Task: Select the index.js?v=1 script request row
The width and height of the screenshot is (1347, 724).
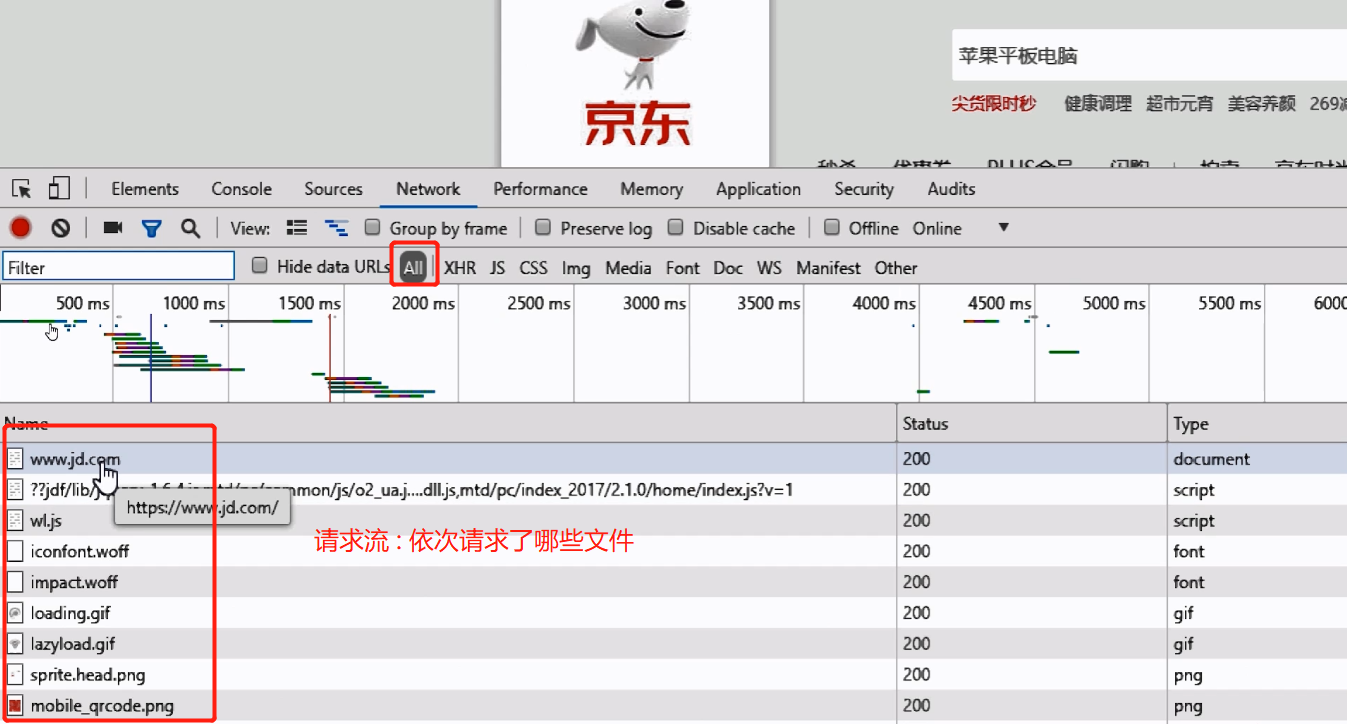Action: point(673,490)
